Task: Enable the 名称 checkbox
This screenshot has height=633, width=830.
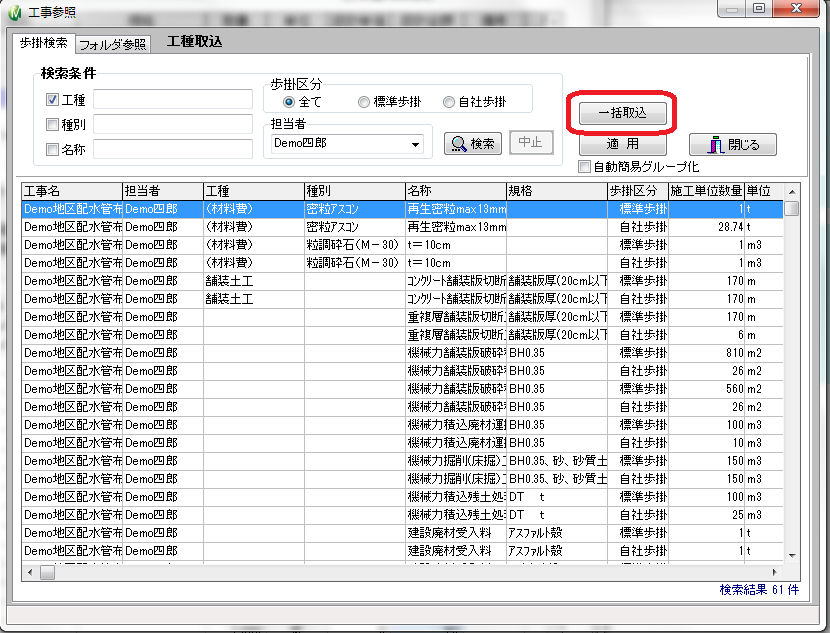Action: (x=52, y=149)
